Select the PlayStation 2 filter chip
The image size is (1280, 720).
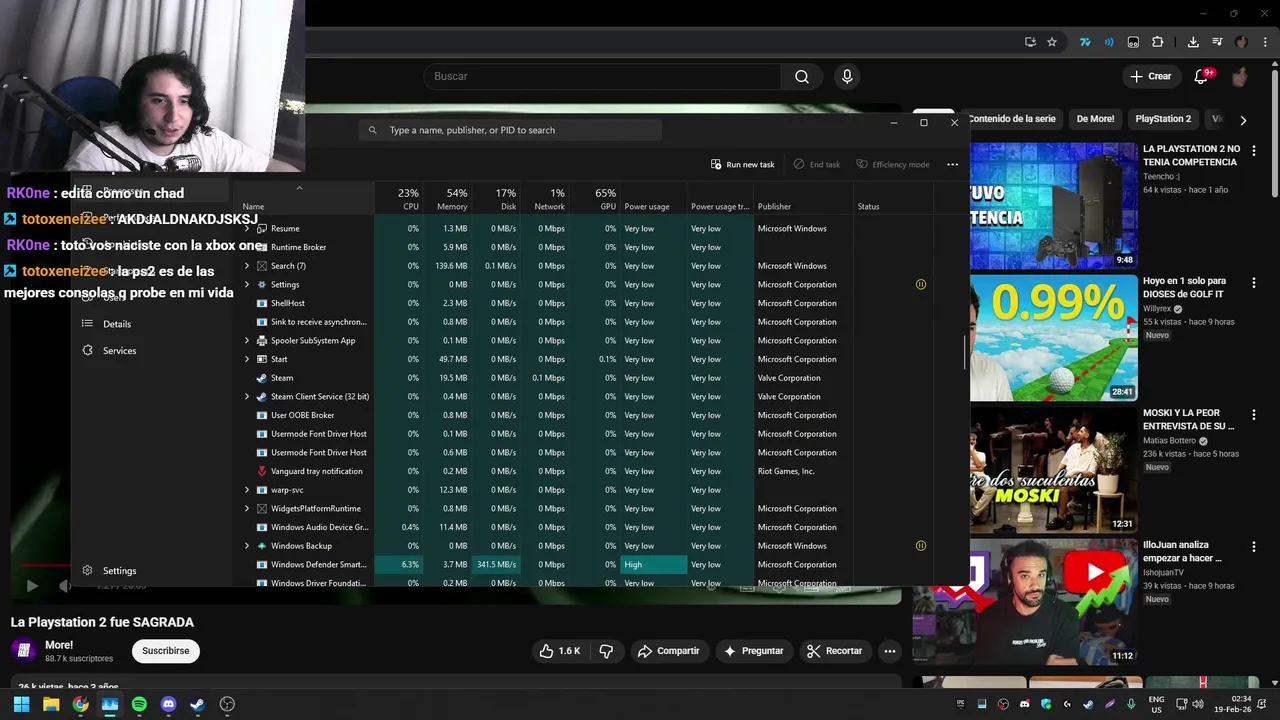coord(1163,119)
